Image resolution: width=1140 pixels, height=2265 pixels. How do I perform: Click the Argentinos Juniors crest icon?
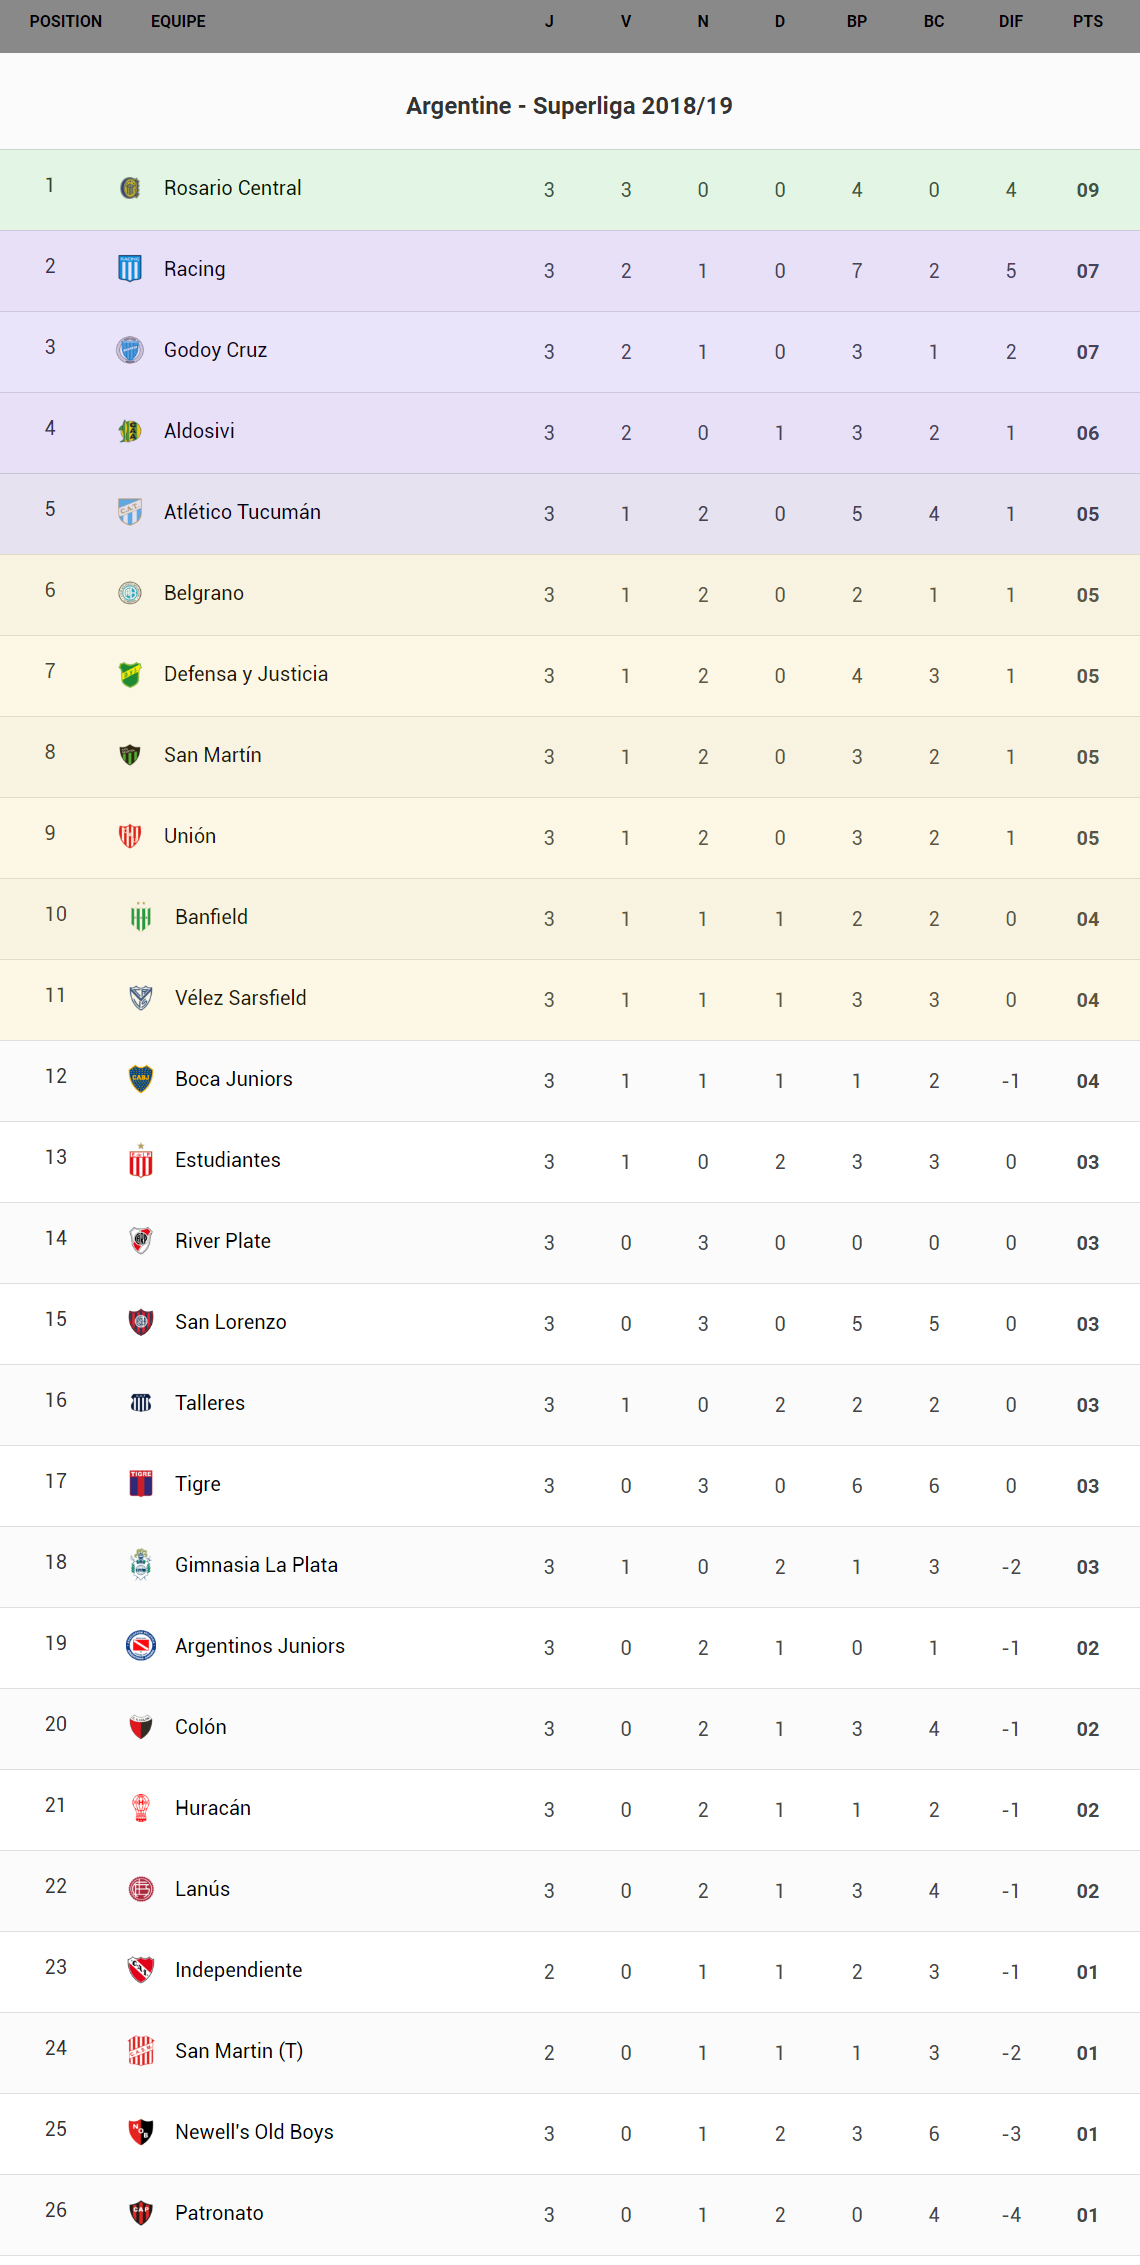tap(141, 1646)
